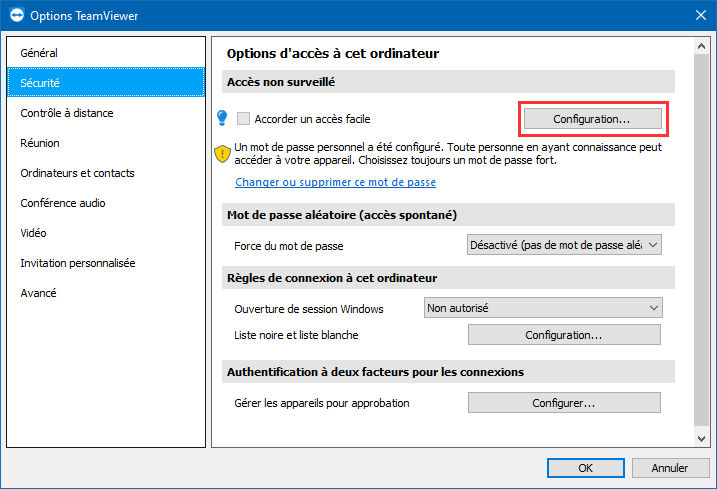Click the yellow shield warning icon
717x489 pixels.
pos(222,154)
